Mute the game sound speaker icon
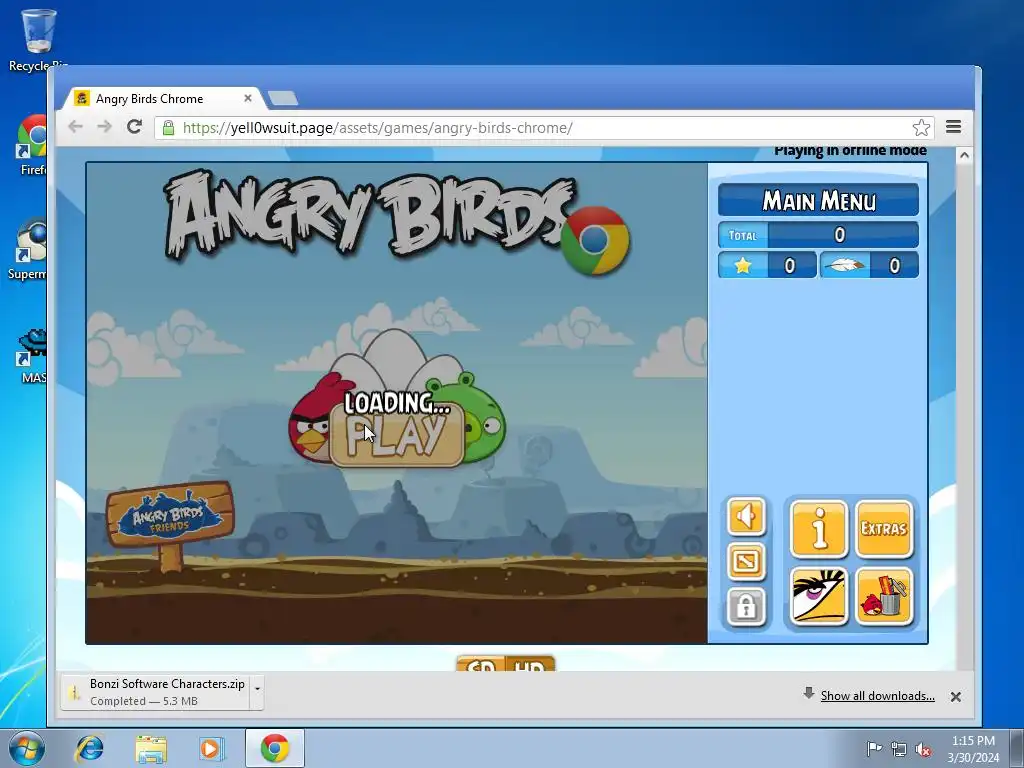The width and height of the screenshot is (1024, 768). tap(746, 516)
